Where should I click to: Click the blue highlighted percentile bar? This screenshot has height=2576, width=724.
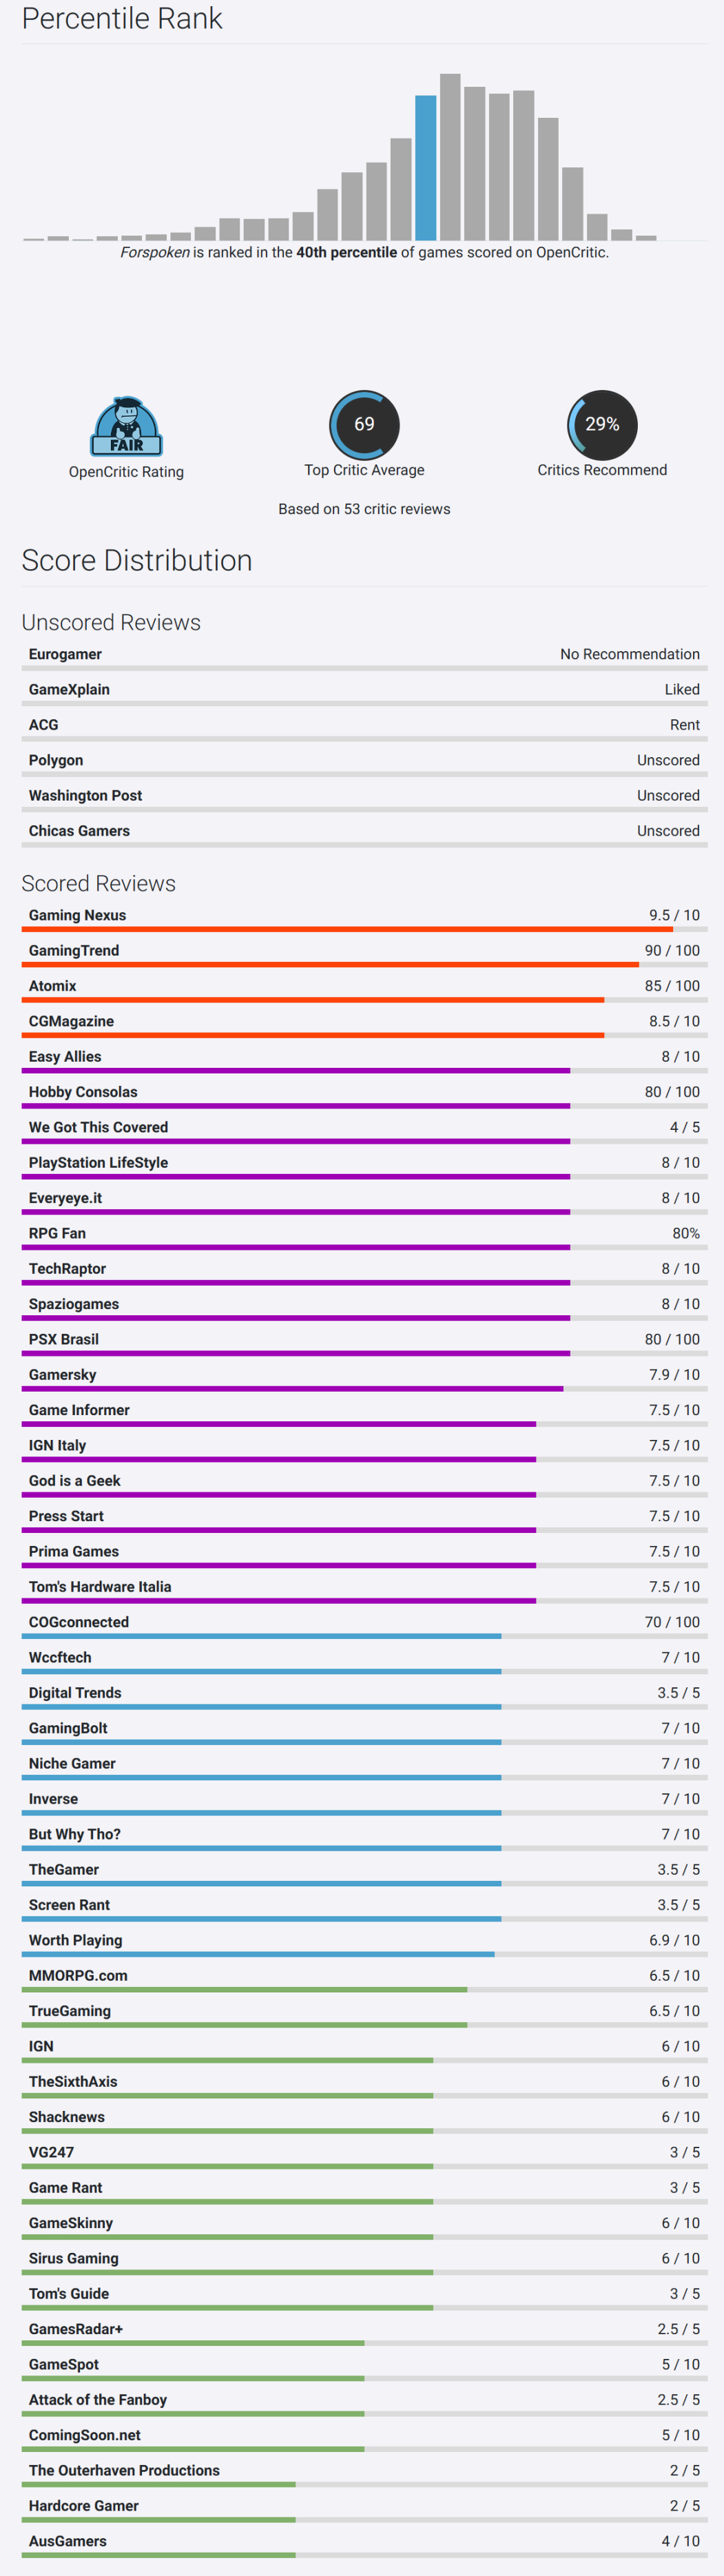tap(425, 167)
